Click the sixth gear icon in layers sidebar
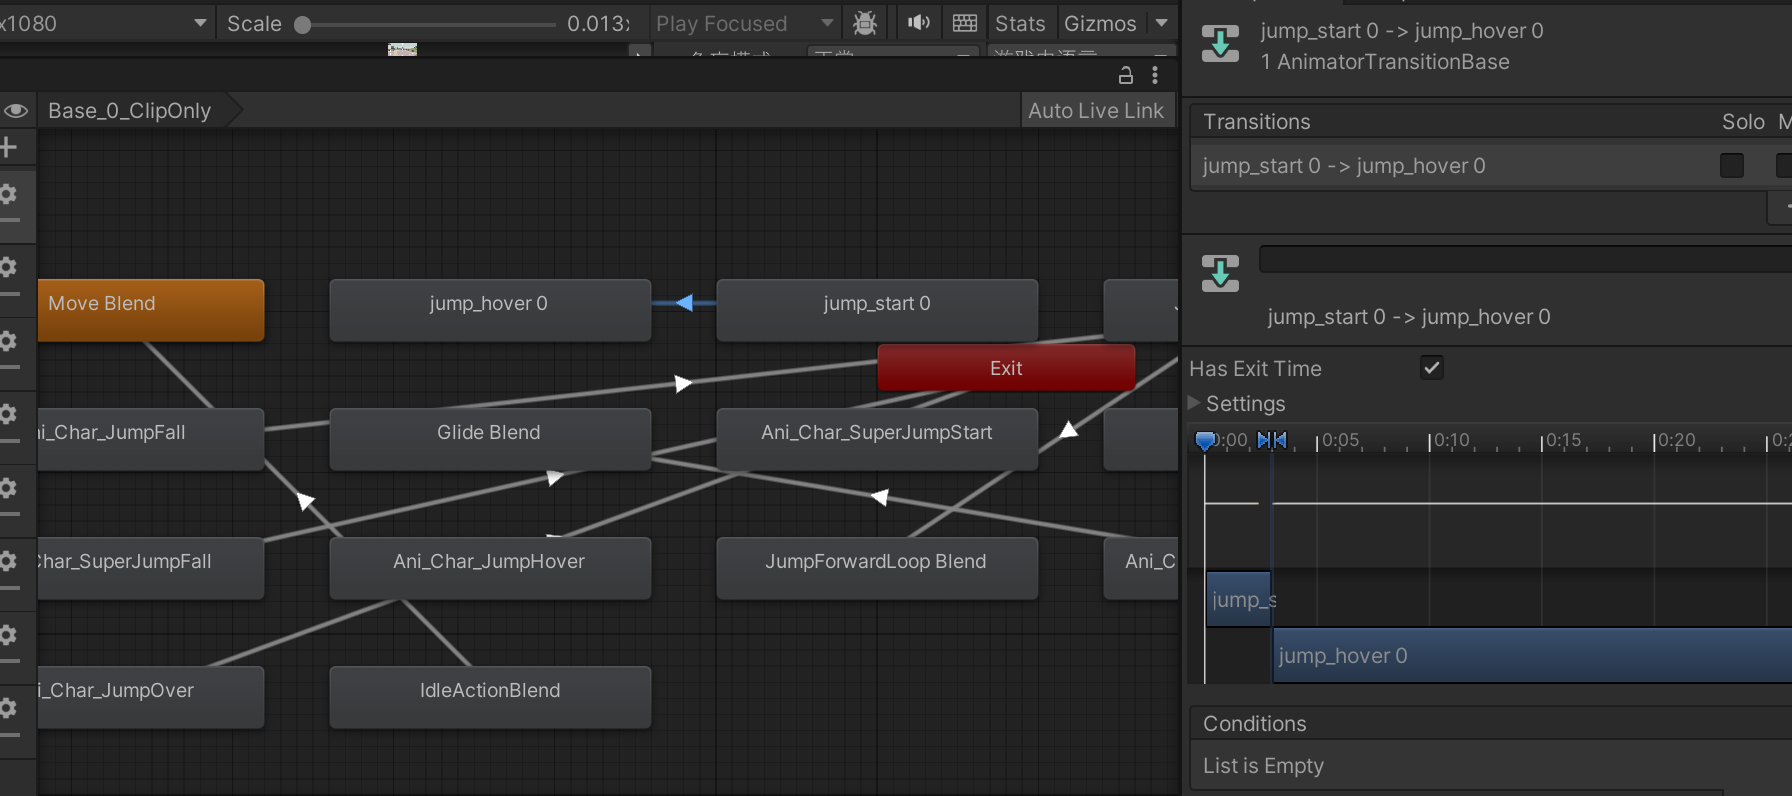 click(x=9, y=561)
